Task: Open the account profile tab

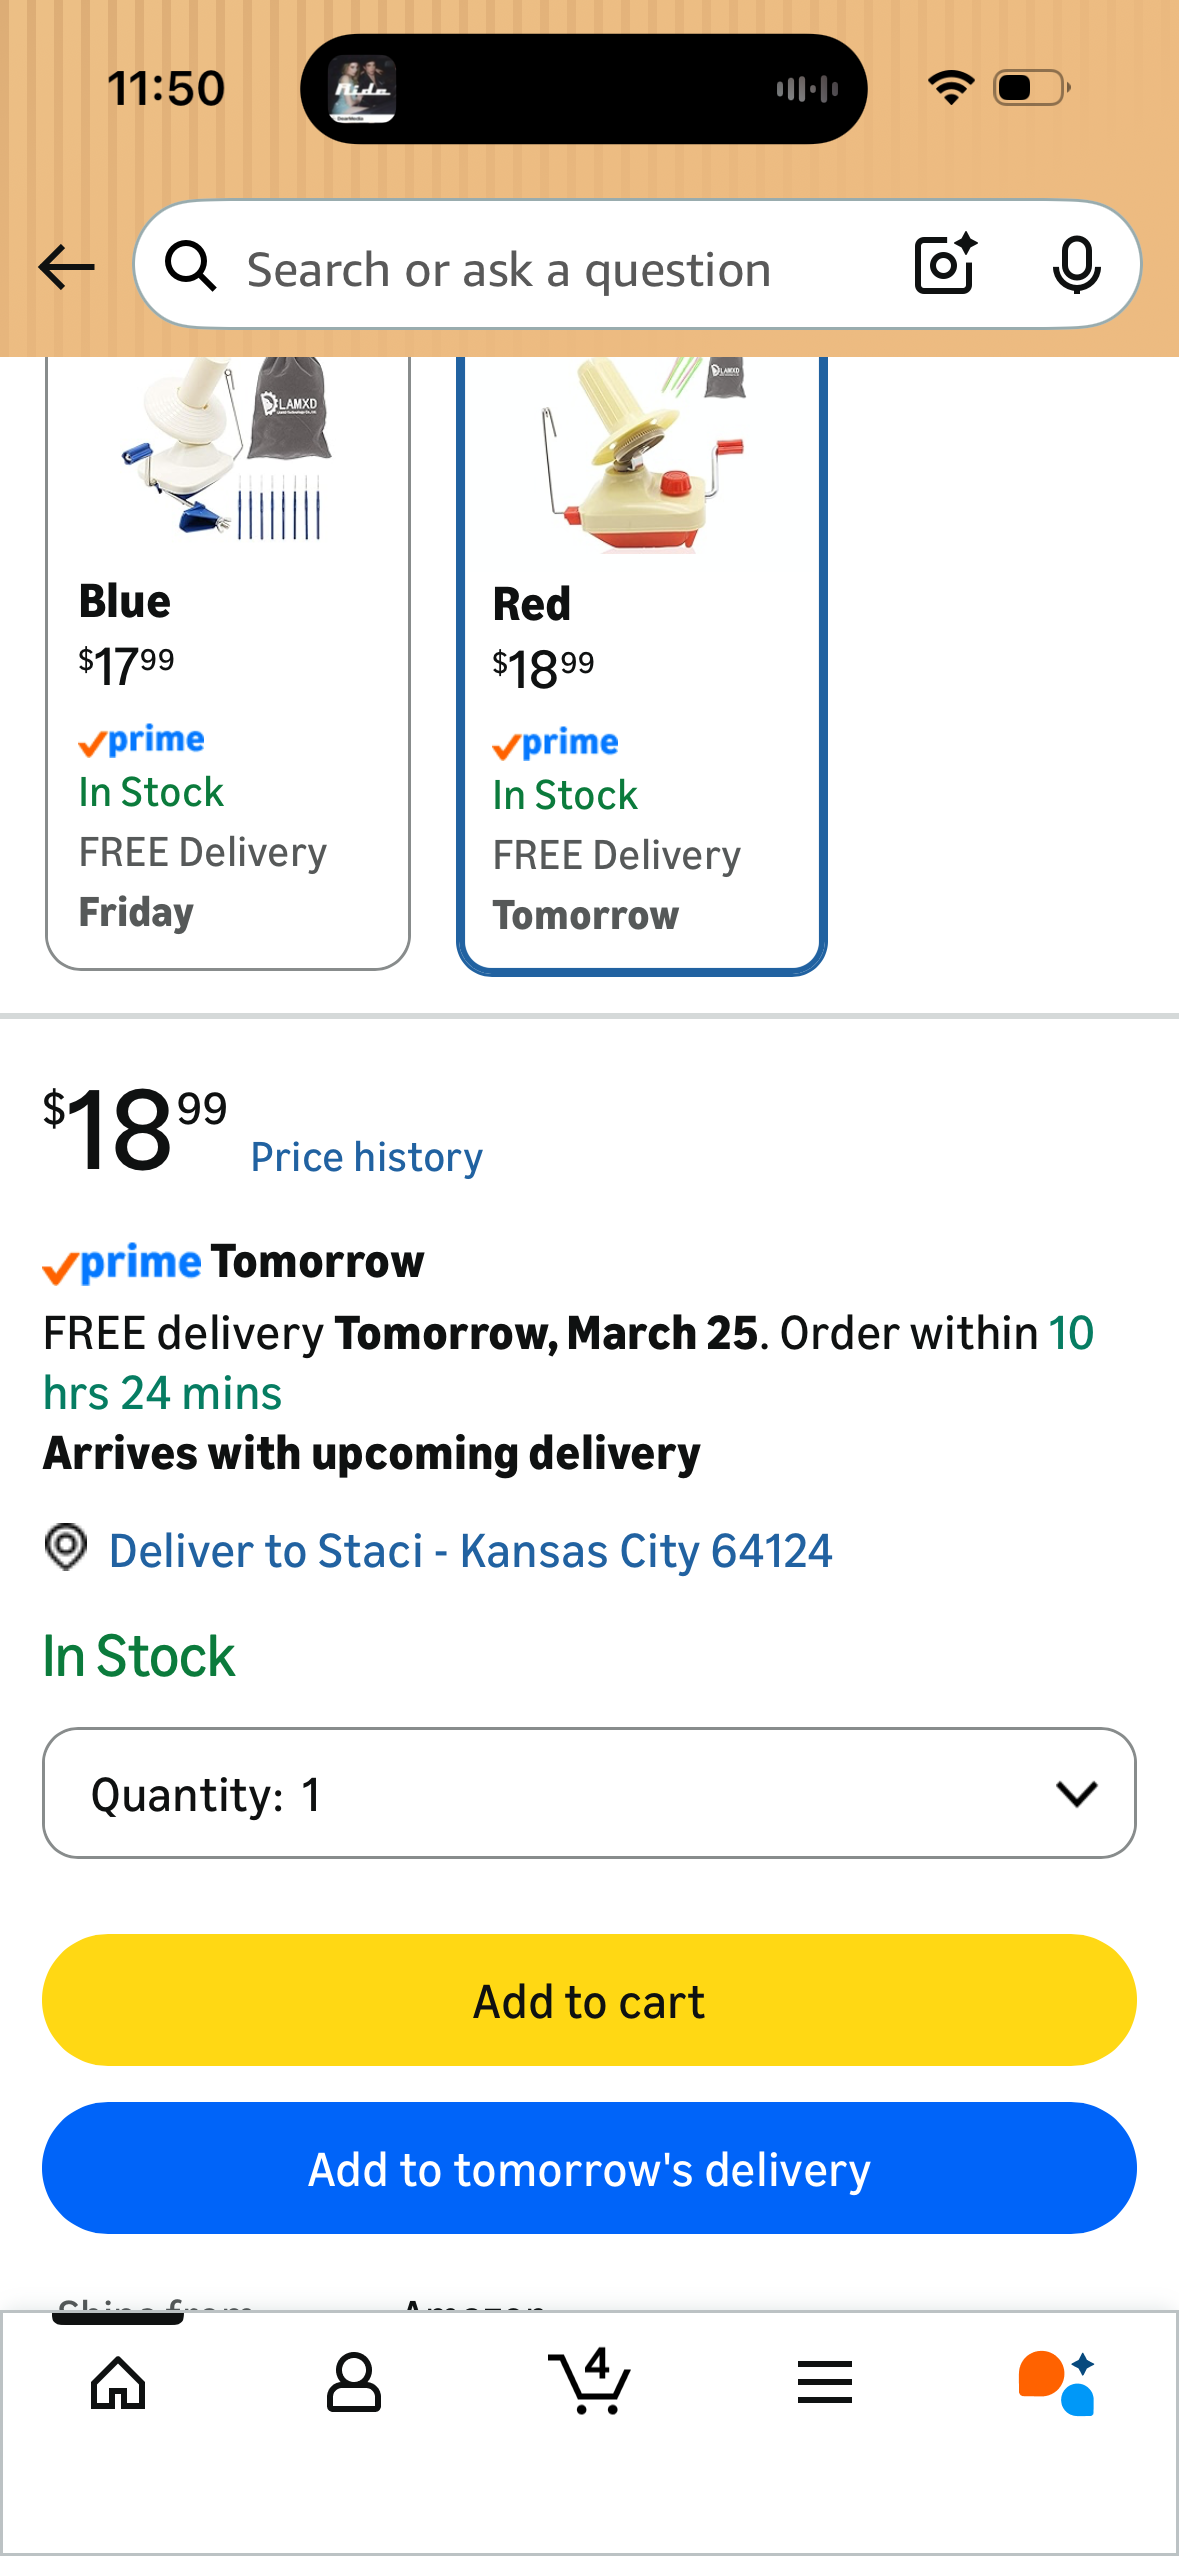Action: [x=354, y=2383]
